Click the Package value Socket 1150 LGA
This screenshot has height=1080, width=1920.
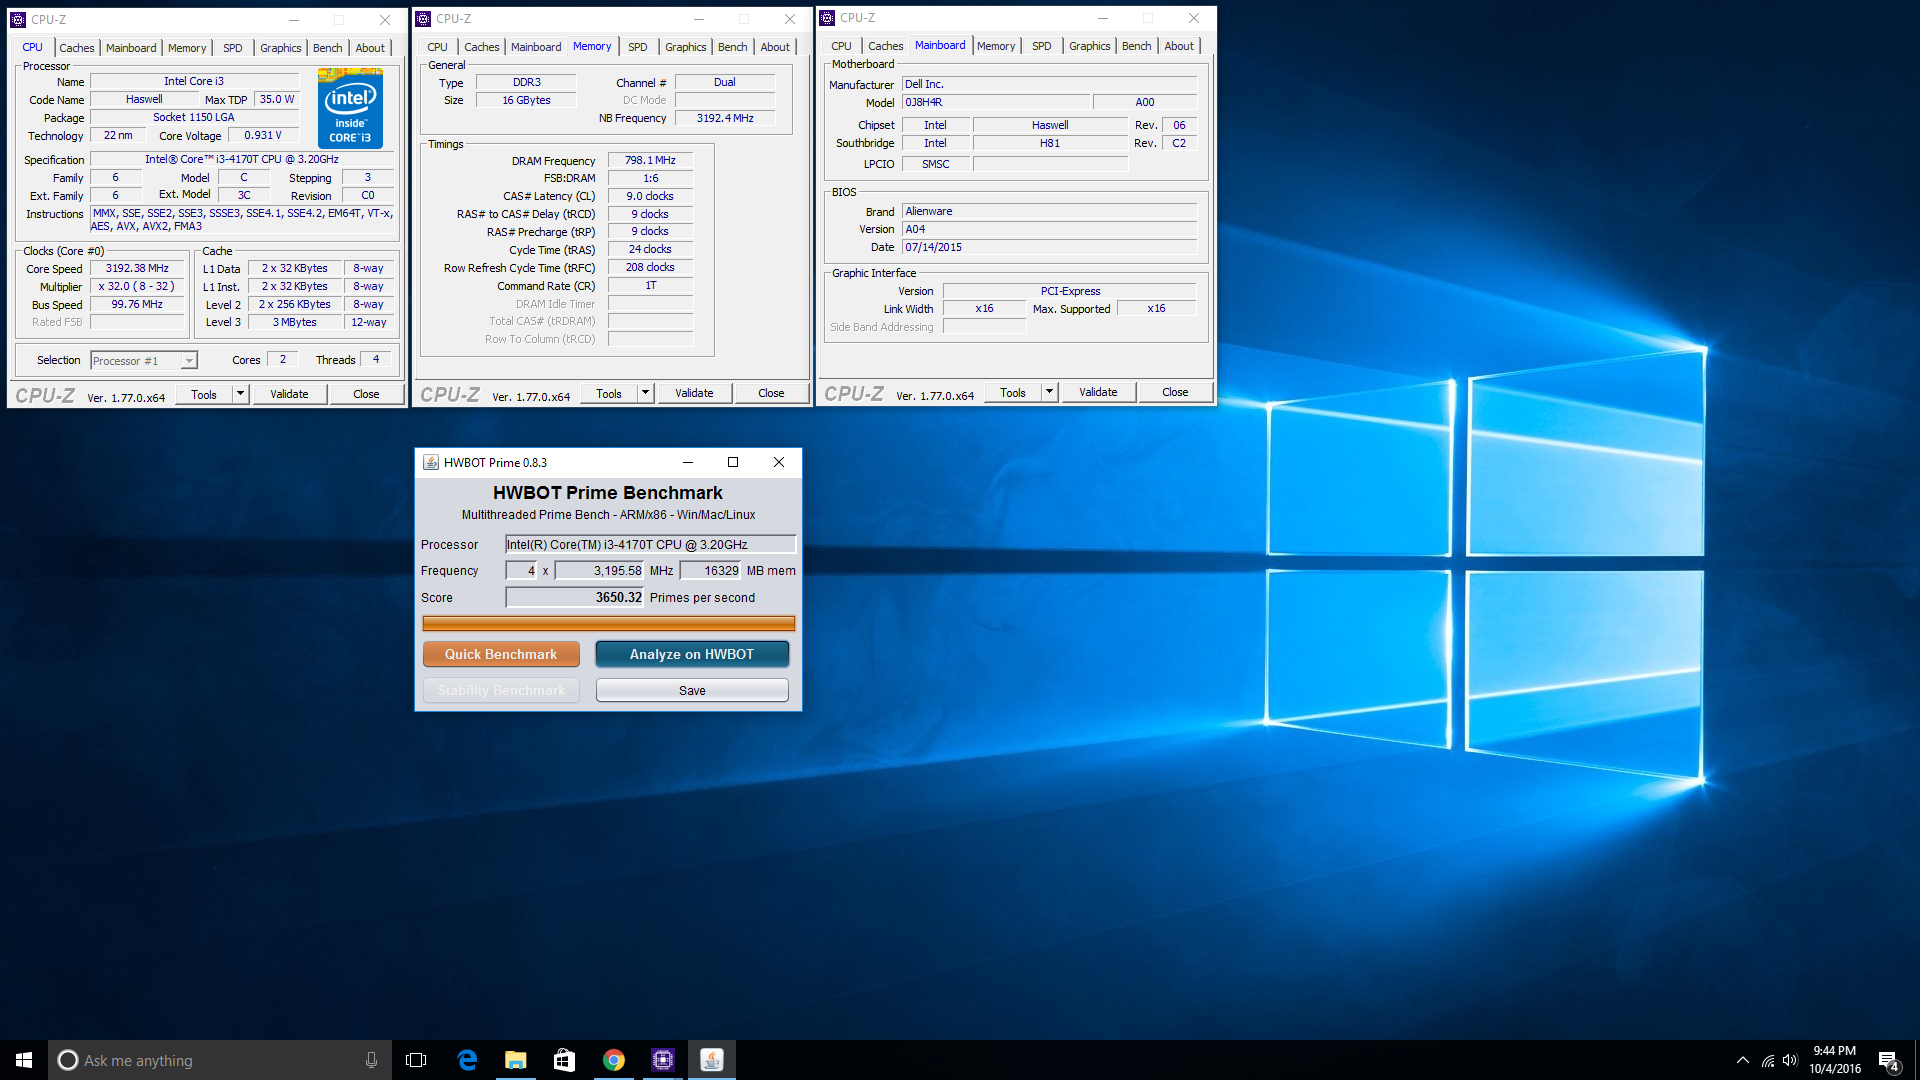pyautogui.click(x=194, y=117)
